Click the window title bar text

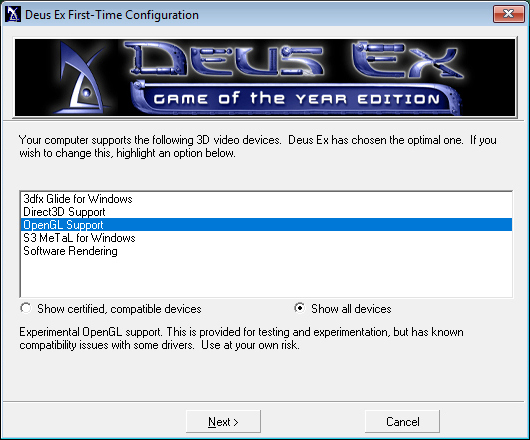coord(112,15)
